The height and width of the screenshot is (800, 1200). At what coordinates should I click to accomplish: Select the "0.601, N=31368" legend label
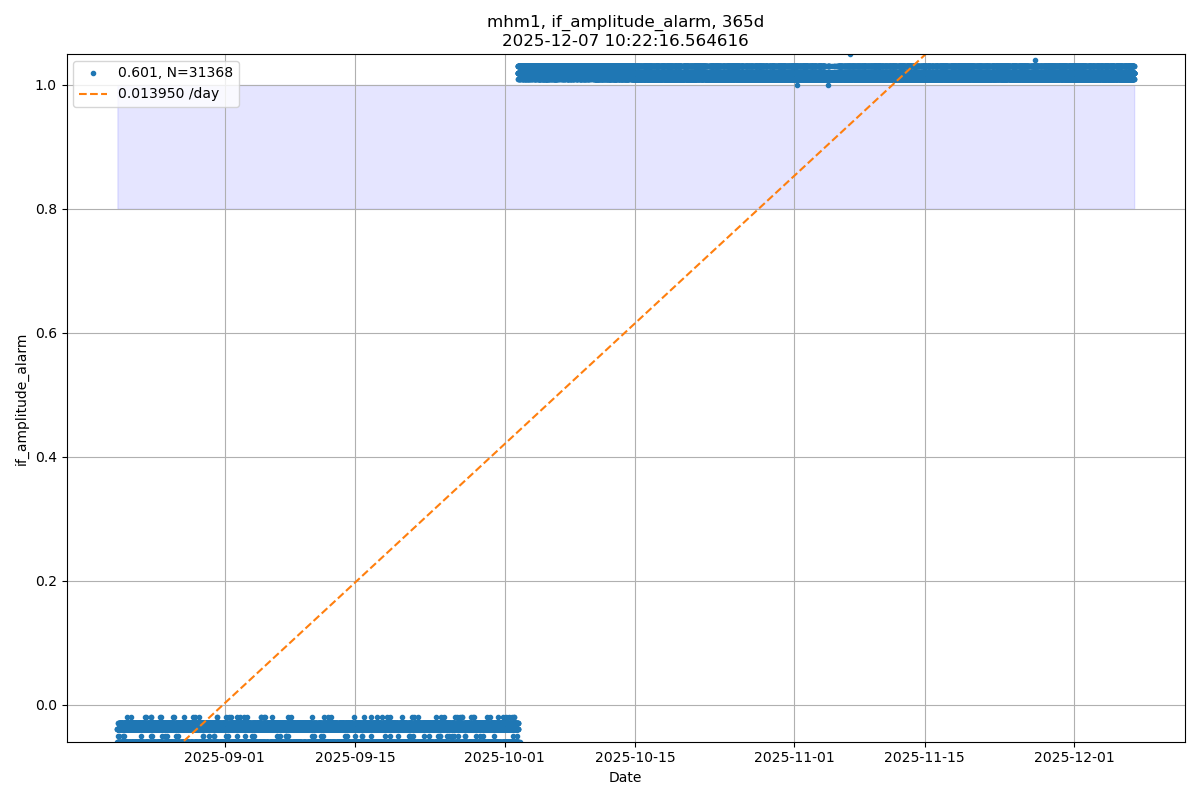[x=175, y=73]
